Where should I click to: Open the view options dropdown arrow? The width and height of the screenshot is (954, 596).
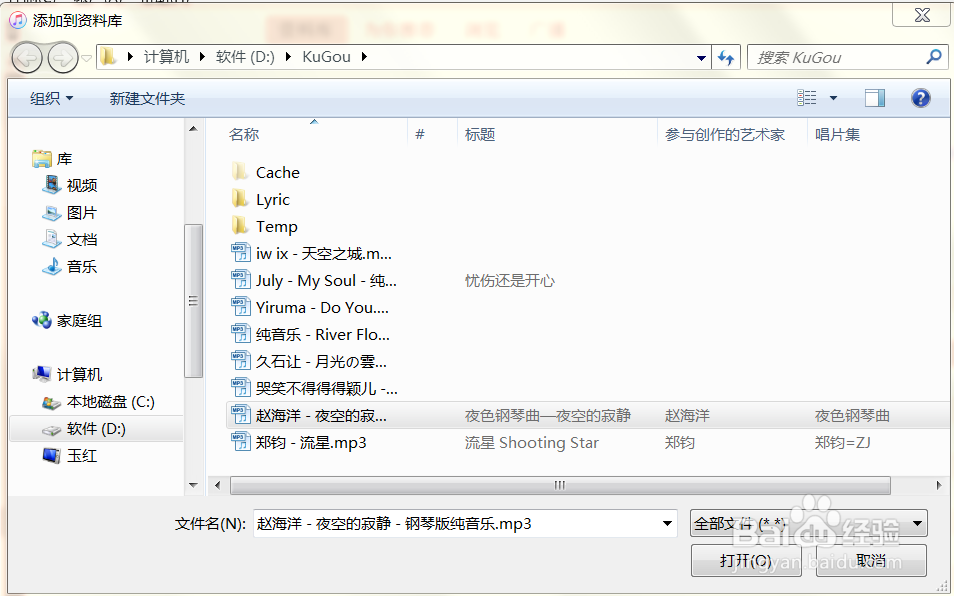tap(834, 98)
